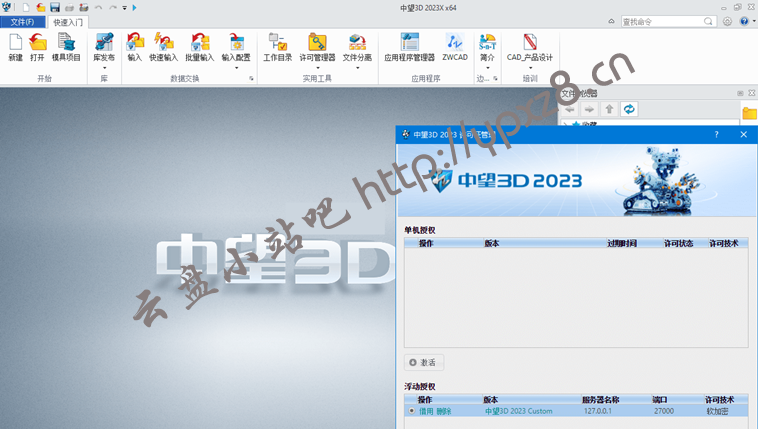This screenshot has height=429, width=758.
Task: Click the Print icon in quick access bar
Action: click(x=70, y=7)
